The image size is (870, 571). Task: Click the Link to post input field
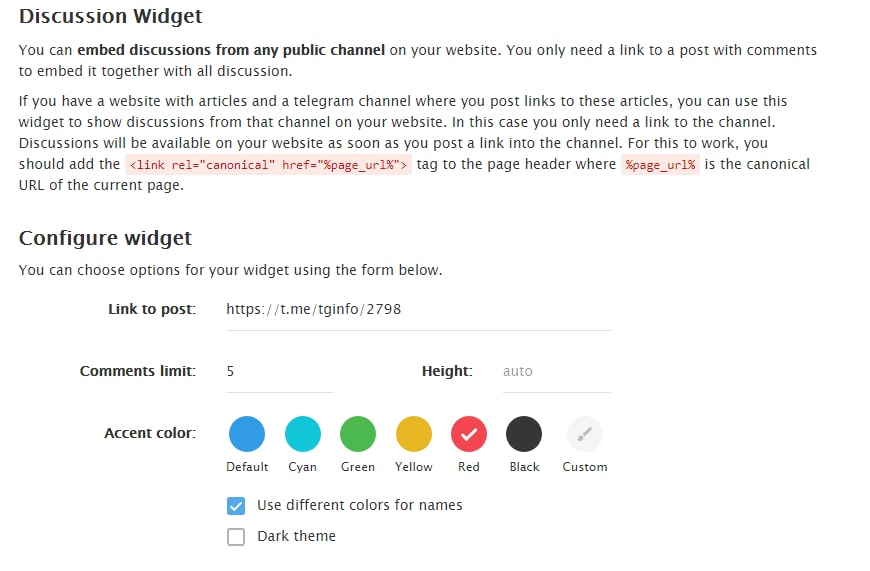click(x=418, y=310)
